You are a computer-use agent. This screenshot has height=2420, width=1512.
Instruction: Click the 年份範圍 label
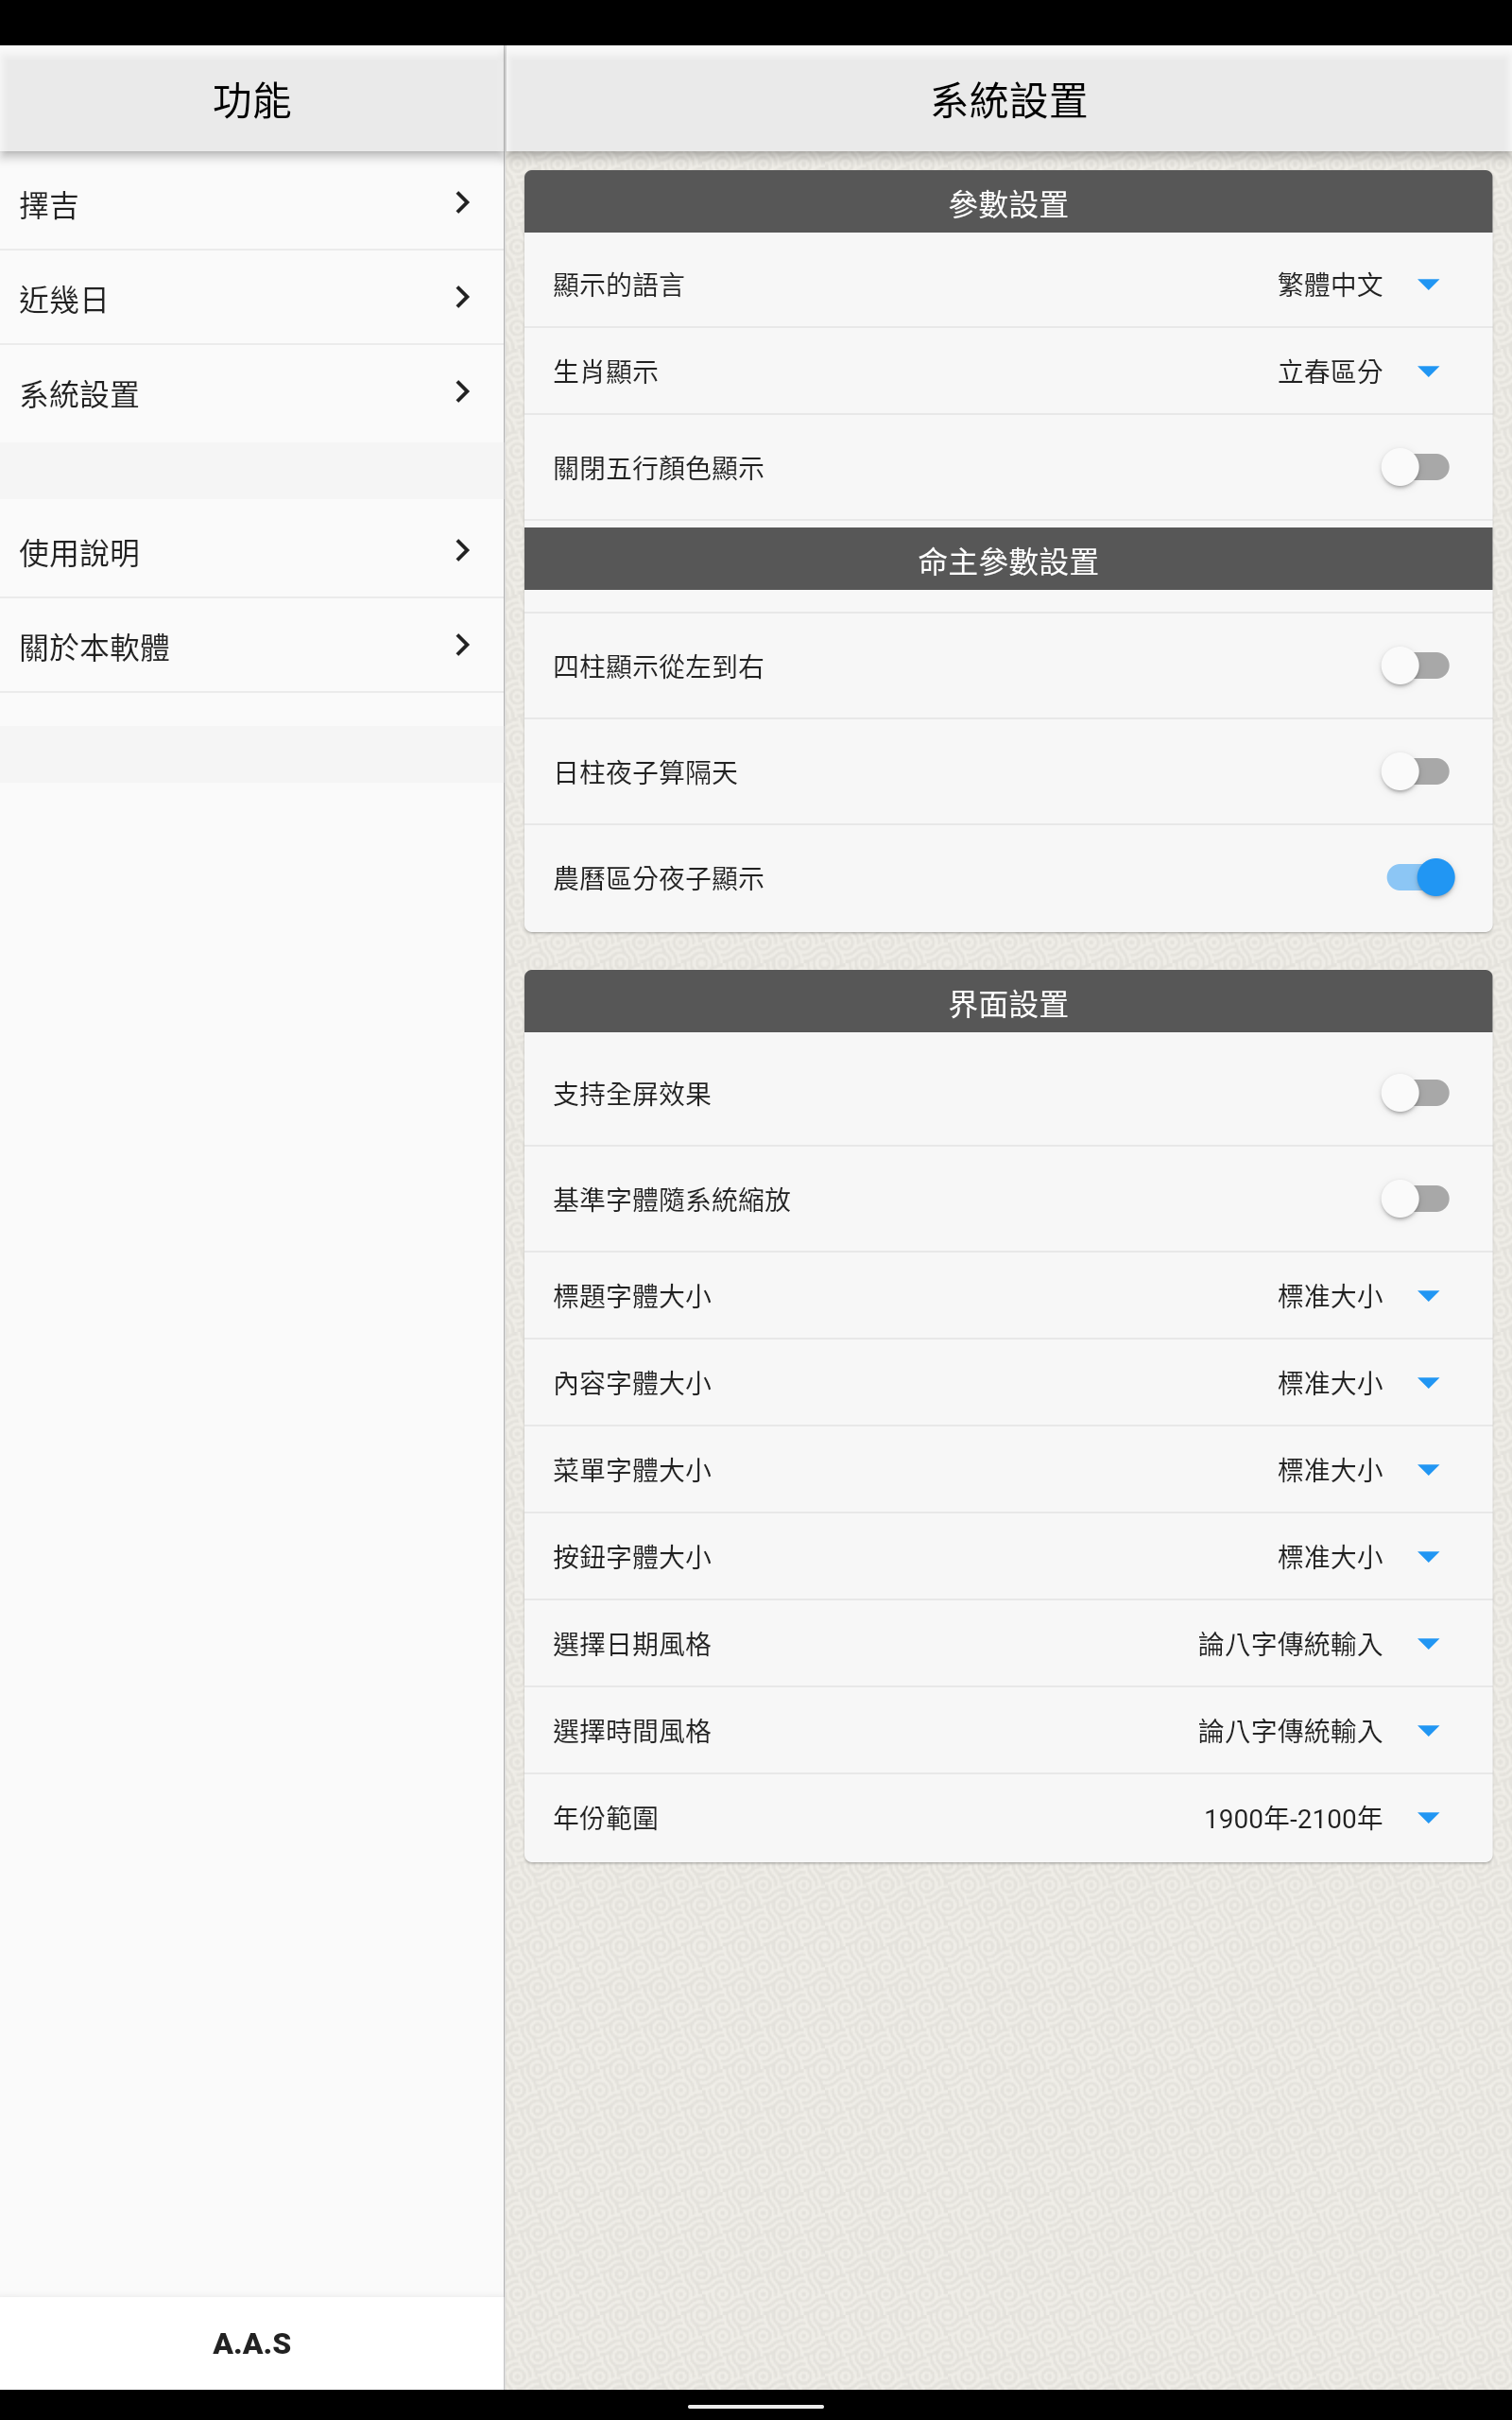[x=606, y=1818]
